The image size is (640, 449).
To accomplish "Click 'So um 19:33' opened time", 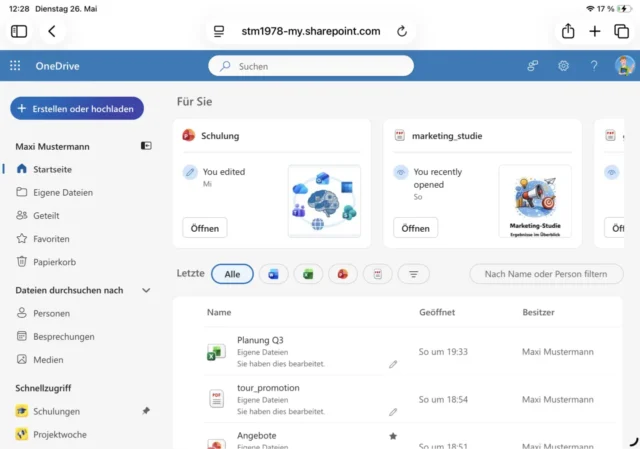I will [443, 352].
